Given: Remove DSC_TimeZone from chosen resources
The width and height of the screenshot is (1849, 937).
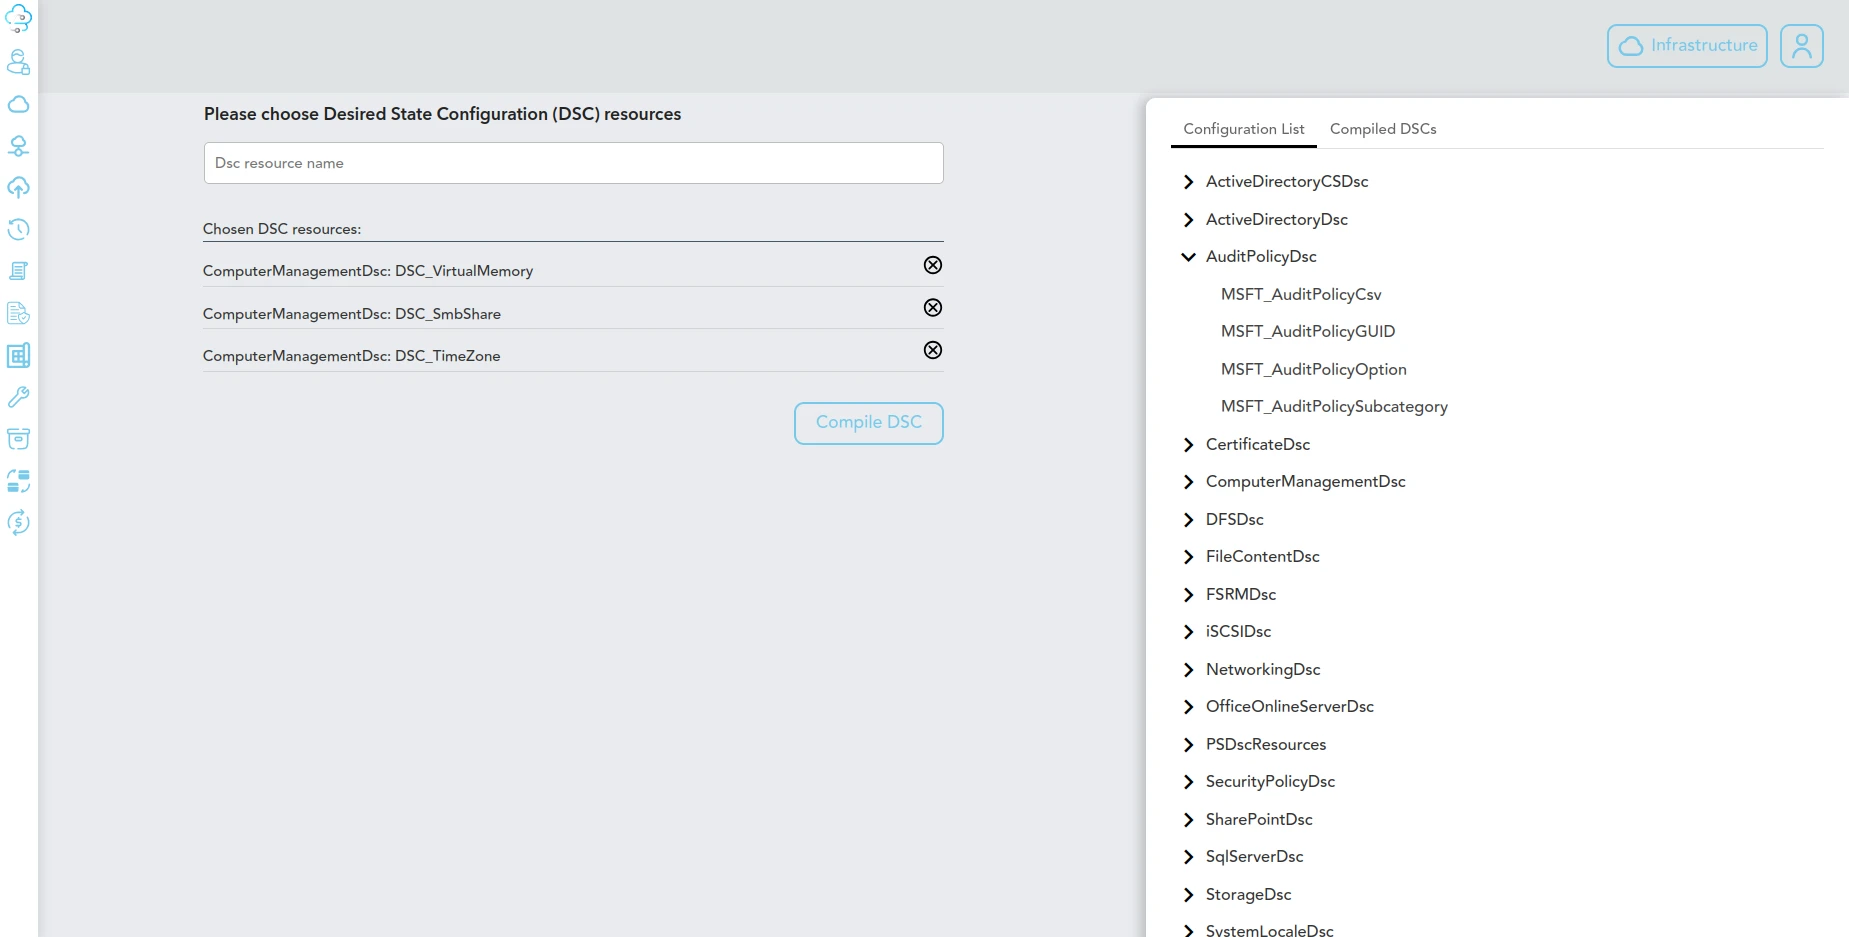Looking at the screenshot, I should pos(933,350).
